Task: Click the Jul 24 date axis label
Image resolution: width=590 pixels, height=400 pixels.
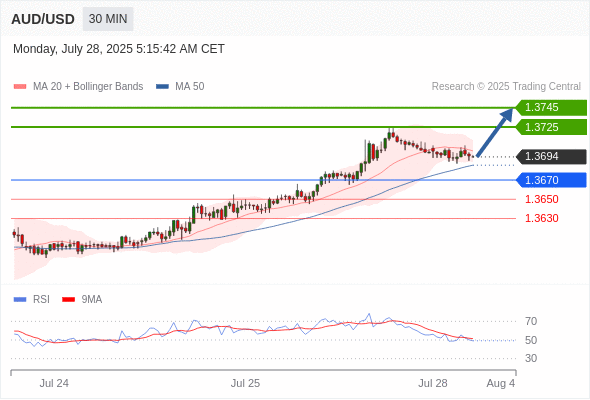Action: [54, 383]
